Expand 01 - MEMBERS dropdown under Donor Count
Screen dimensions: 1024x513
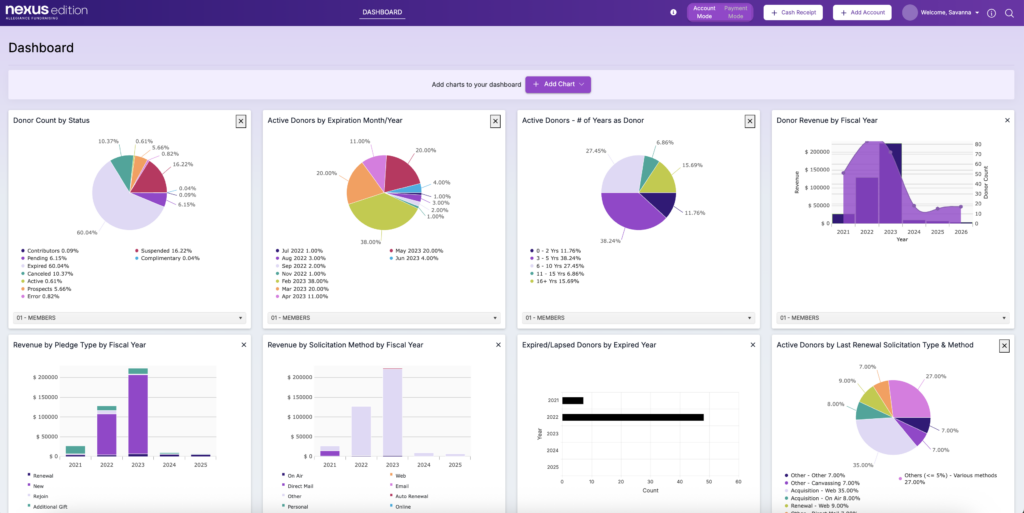[129, 318]
